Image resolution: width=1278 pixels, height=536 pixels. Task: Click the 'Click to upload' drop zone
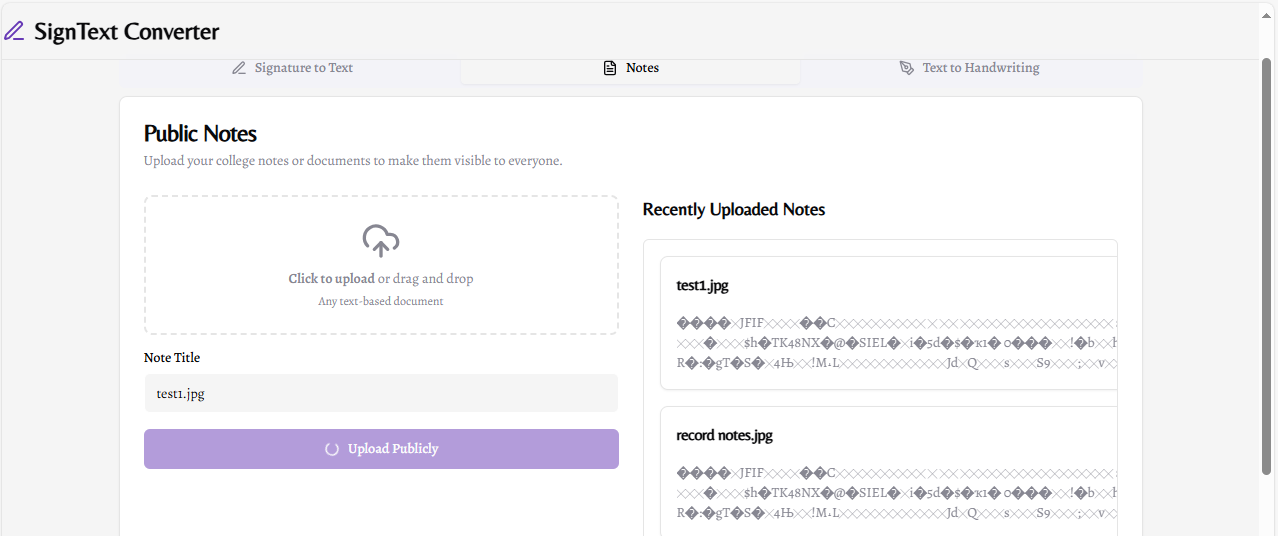(381, 265)
